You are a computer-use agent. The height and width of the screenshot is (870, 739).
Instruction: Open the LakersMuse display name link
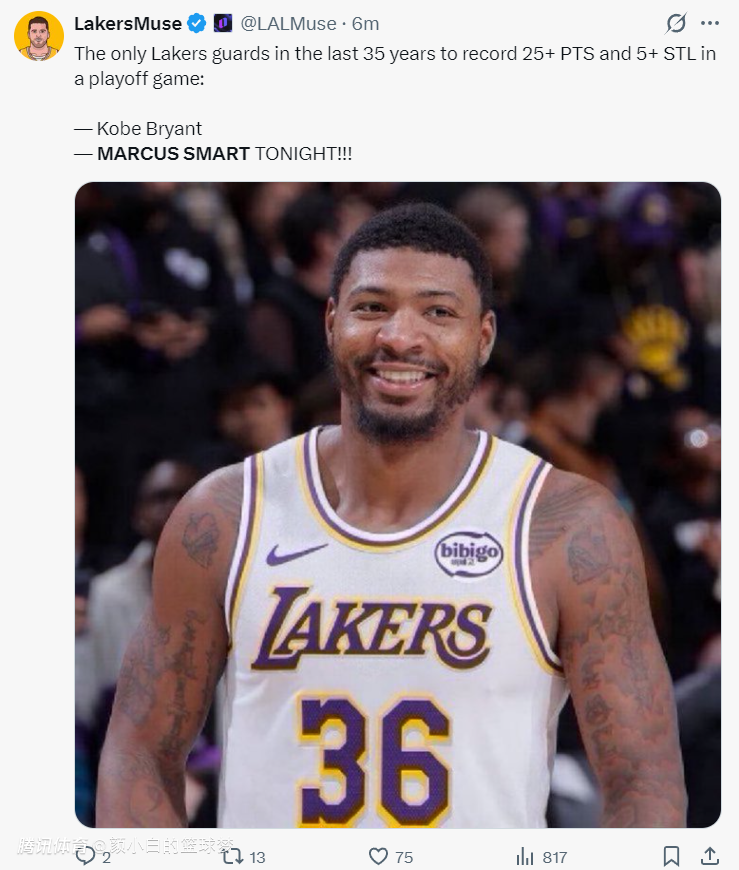(x=128, y=24)
